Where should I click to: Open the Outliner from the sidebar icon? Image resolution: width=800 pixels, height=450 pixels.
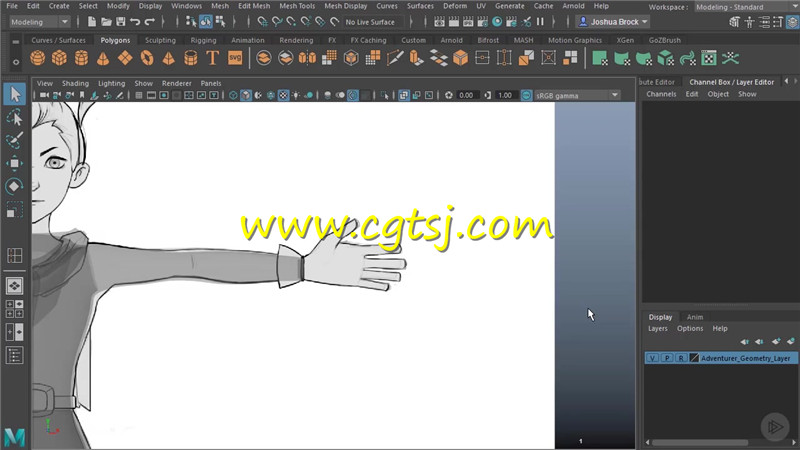click(14, 355)
